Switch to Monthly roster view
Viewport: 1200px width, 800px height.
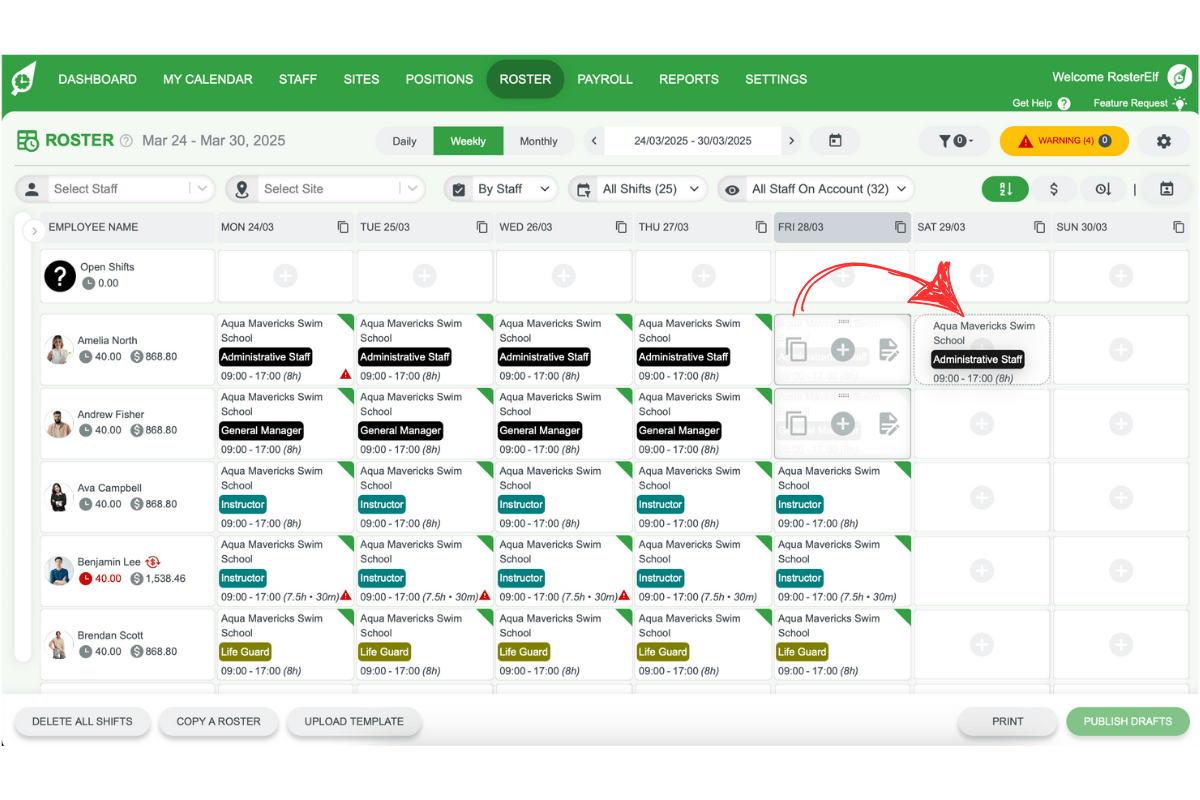point(538,141)
